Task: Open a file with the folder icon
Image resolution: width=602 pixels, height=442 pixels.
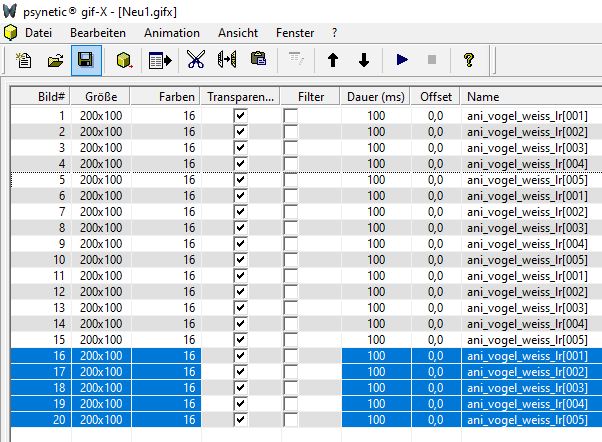Action: [x=55, y=60]
